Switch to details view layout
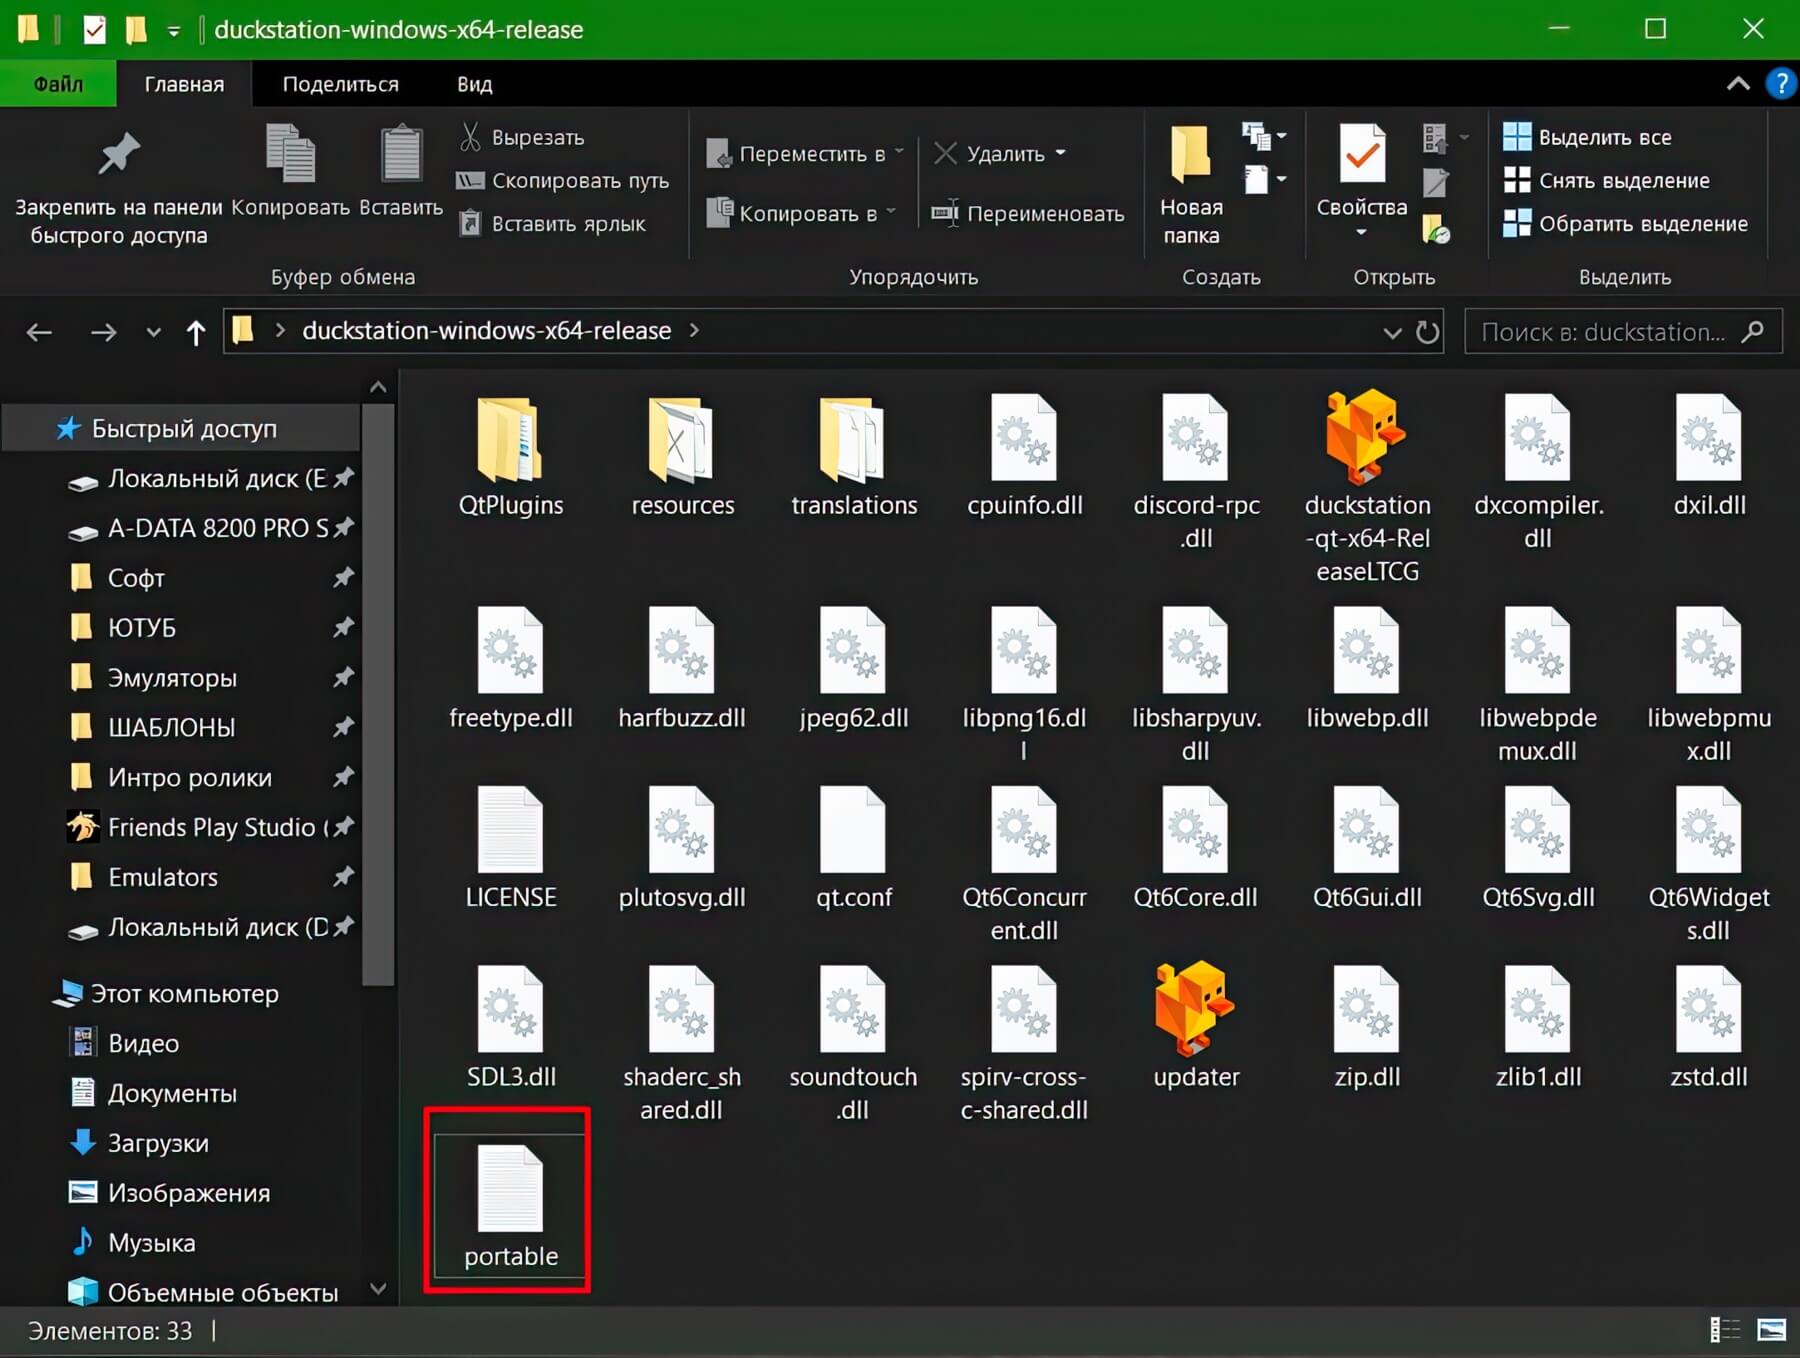Image resolution: width=1800 pixels, height=1358 pixels. pos(1724,1330)
